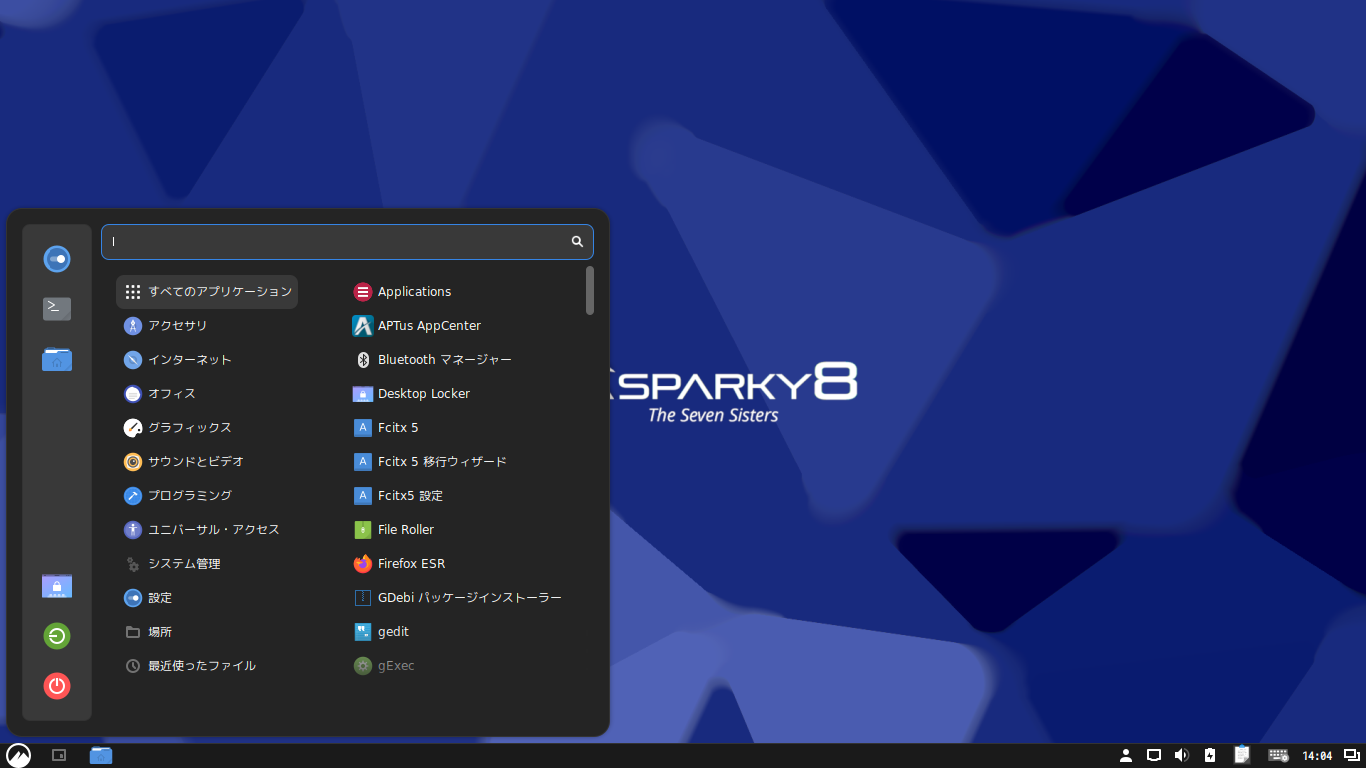Click the keyboard input method tray icon

(1278, 755)
